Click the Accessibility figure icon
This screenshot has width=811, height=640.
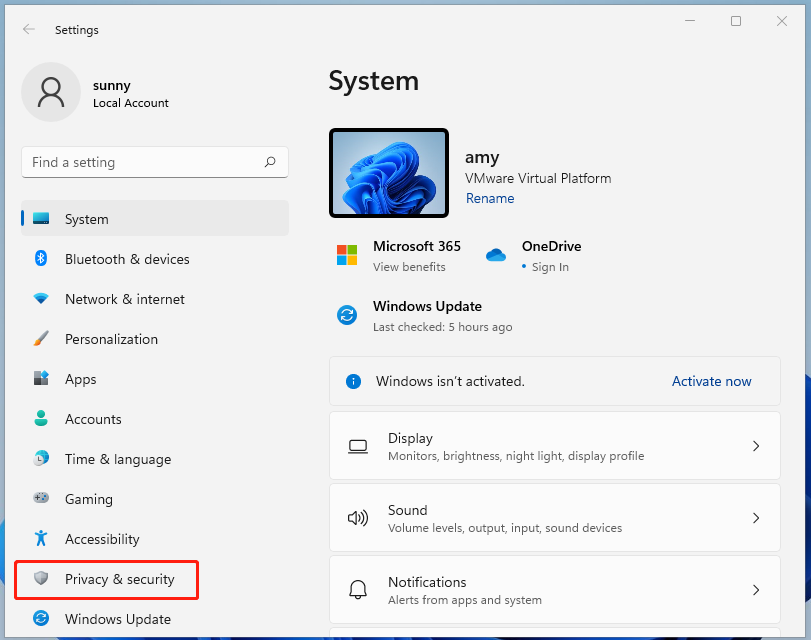pos(41,538)
